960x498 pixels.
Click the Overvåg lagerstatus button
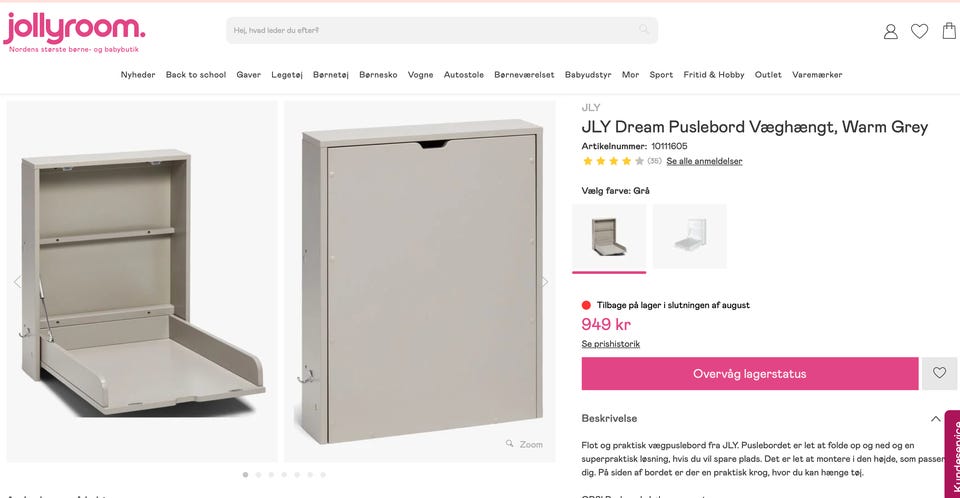750,374
